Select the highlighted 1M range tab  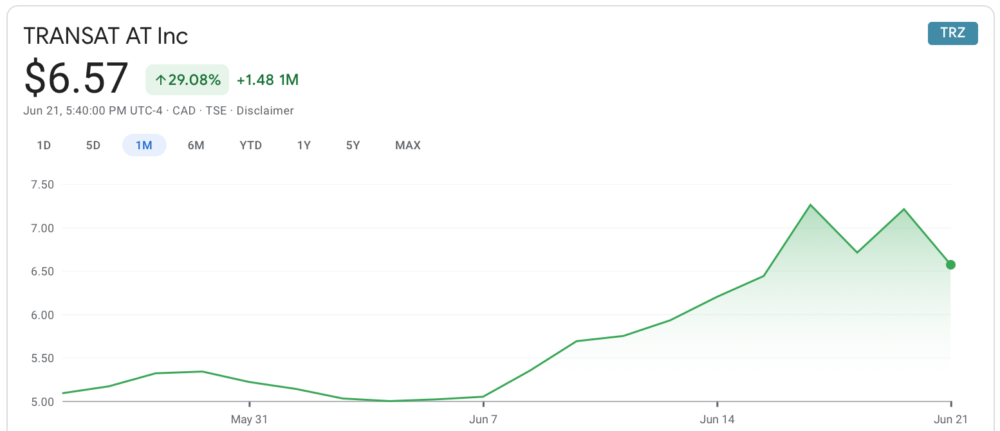(x=144, y=145)
